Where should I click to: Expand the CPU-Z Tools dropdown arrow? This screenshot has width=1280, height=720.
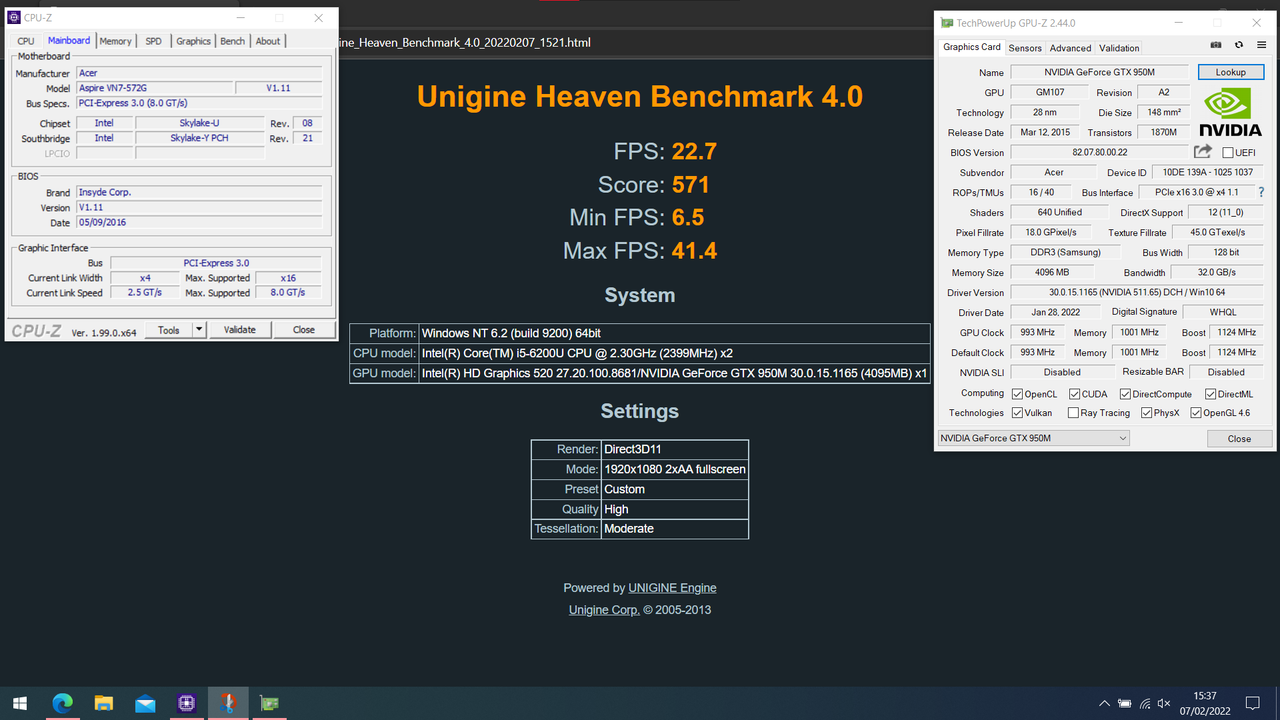click(199, 330)
